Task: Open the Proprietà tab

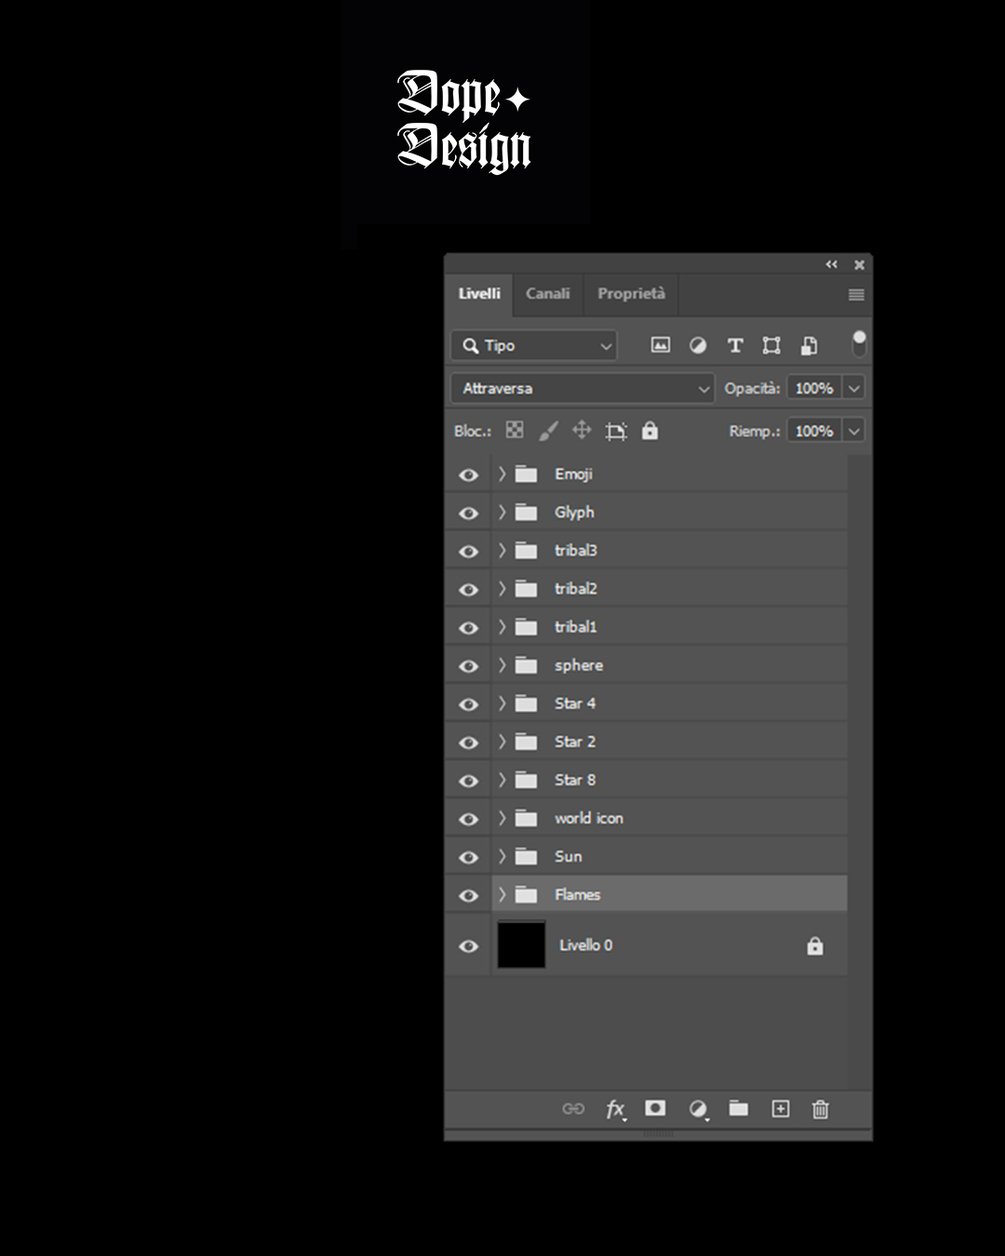Action: pyautogui.click(x=630, y=294)
